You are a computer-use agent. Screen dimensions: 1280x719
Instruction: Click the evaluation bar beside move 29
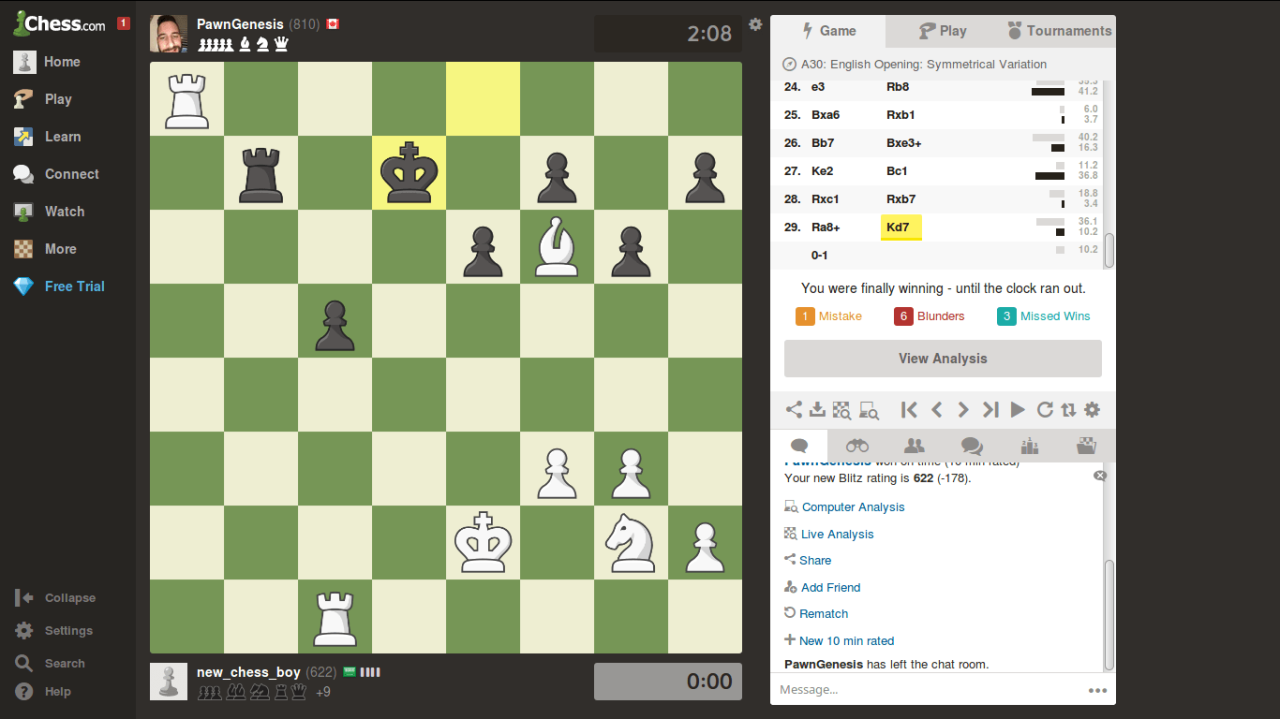coord(1049,227)
